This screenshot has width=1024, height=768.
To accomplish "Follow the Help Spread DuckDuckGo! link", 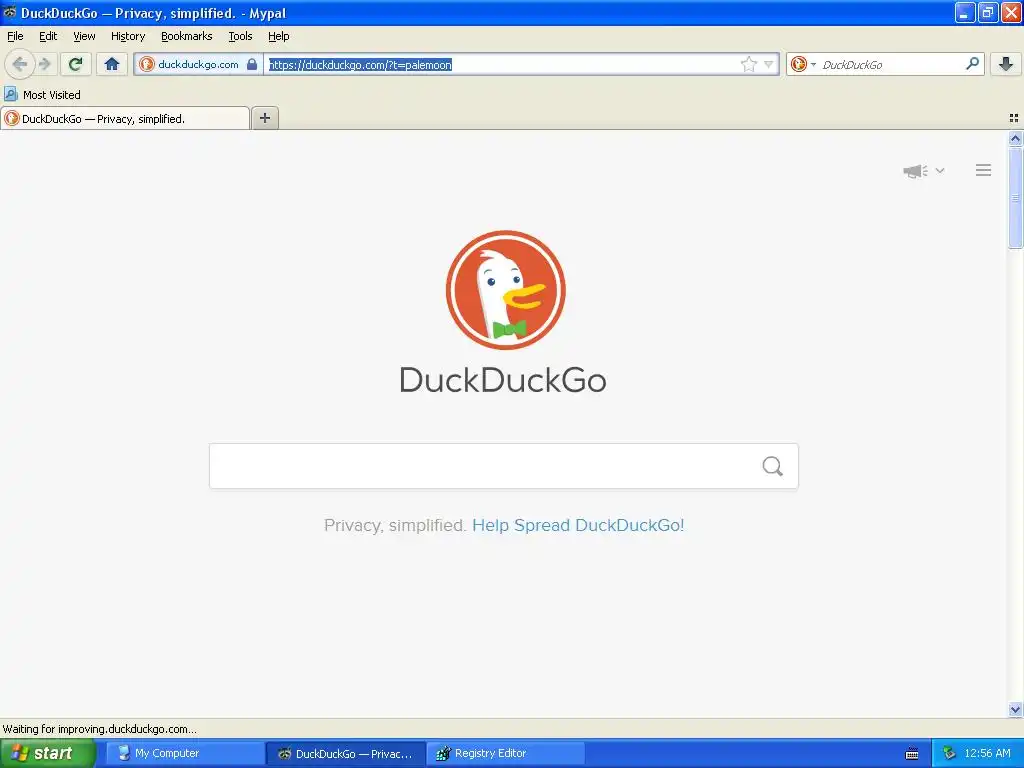I will [x=578, y=525].
